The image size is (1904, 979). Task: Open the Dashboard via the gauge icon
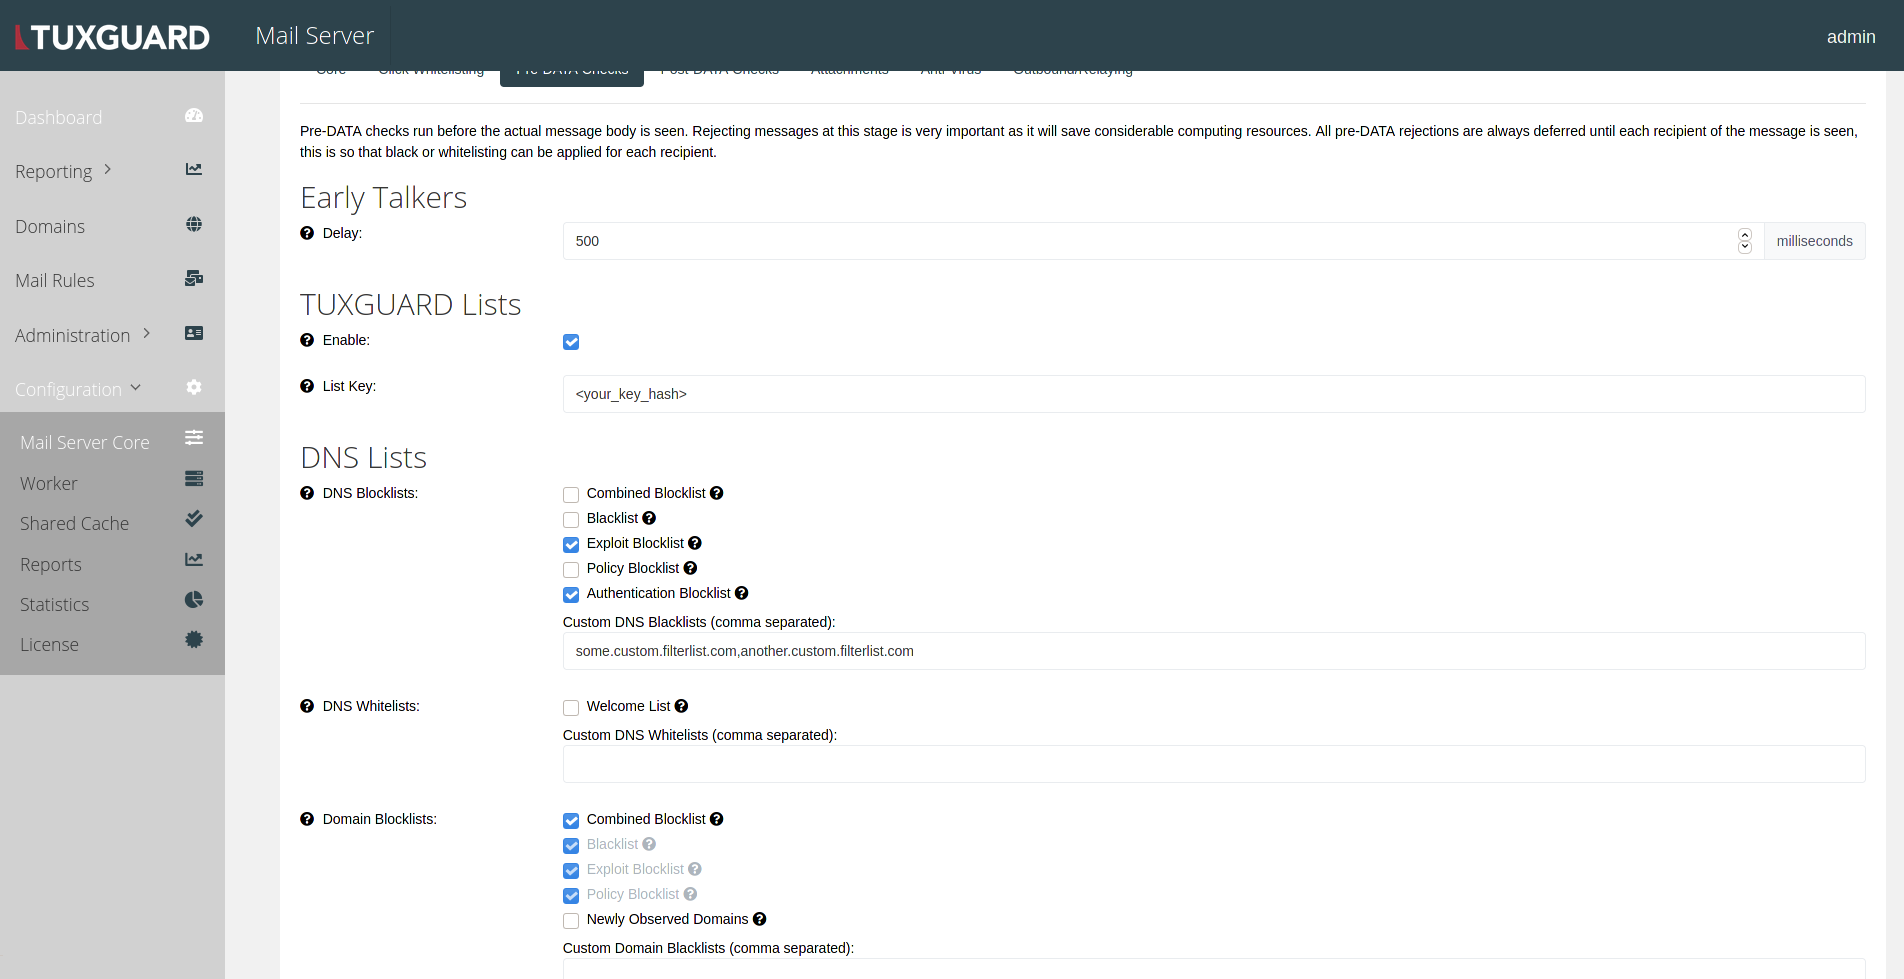pyautogui.click(x=193, y=115)
